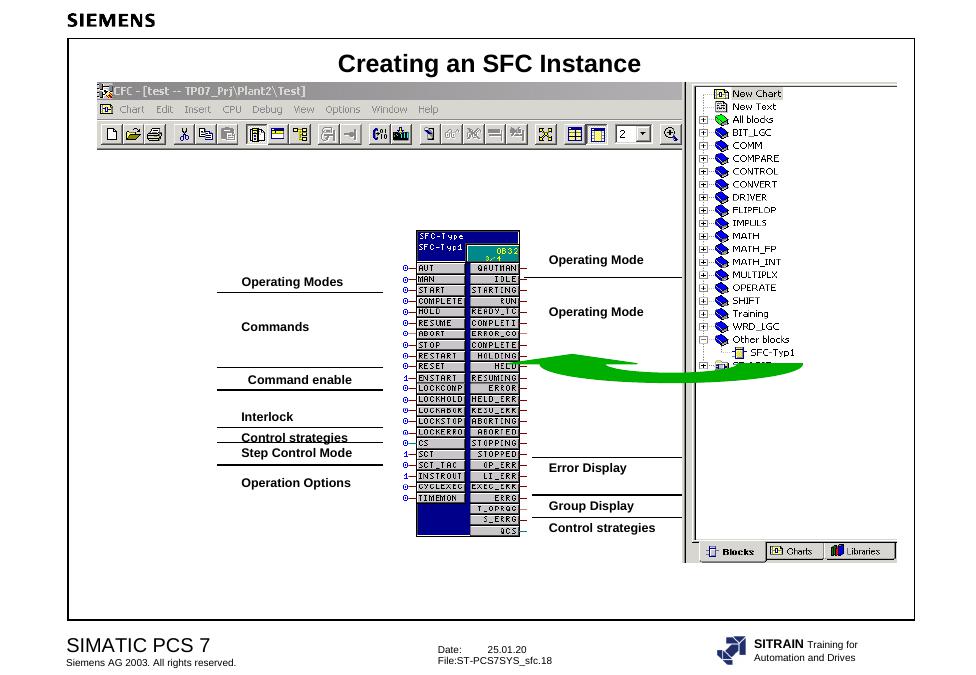Expand the COMM block family
Image resolution: width=976 pixels, height=675 pixels.
(x=703, y=146)
